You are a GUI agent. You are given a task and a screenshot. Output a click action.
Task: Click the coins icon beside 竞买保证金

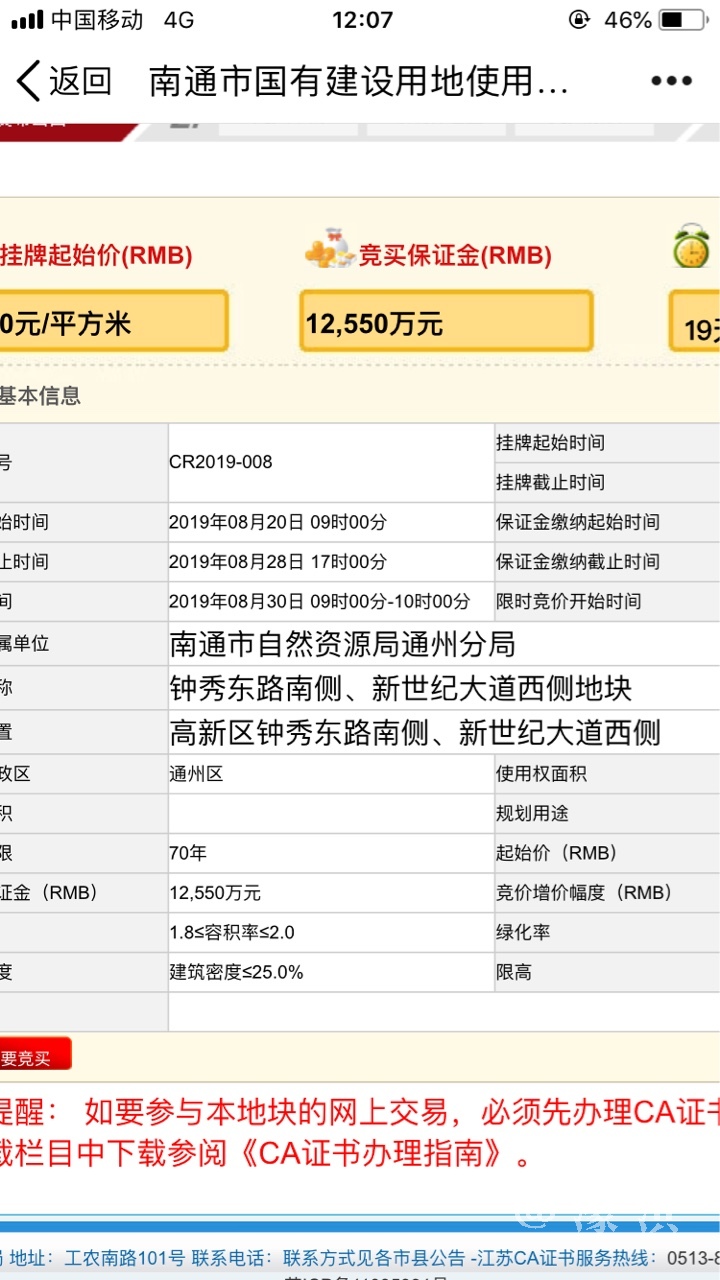tap(329, 253)
